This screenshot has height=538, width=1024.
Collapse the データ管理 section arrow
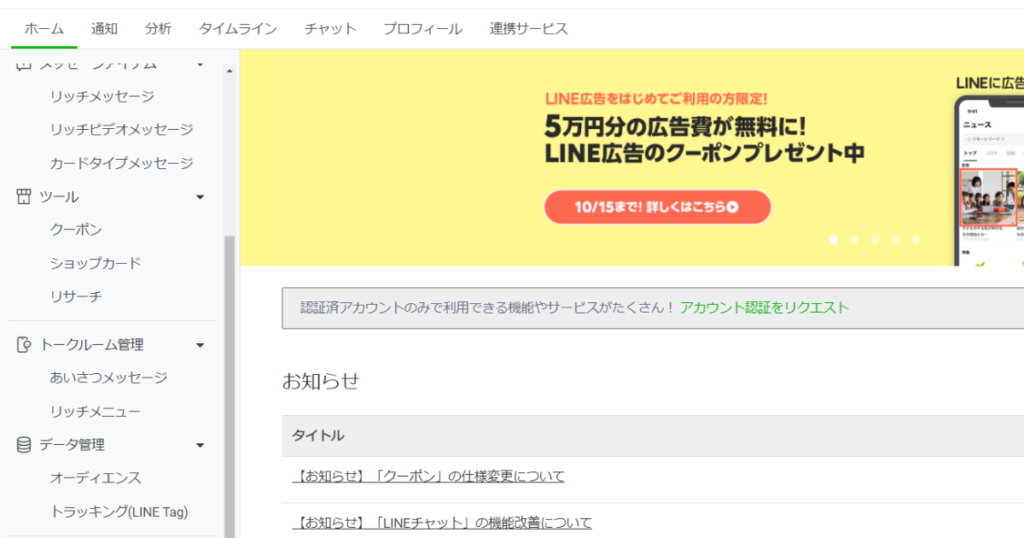pos(200,445)
